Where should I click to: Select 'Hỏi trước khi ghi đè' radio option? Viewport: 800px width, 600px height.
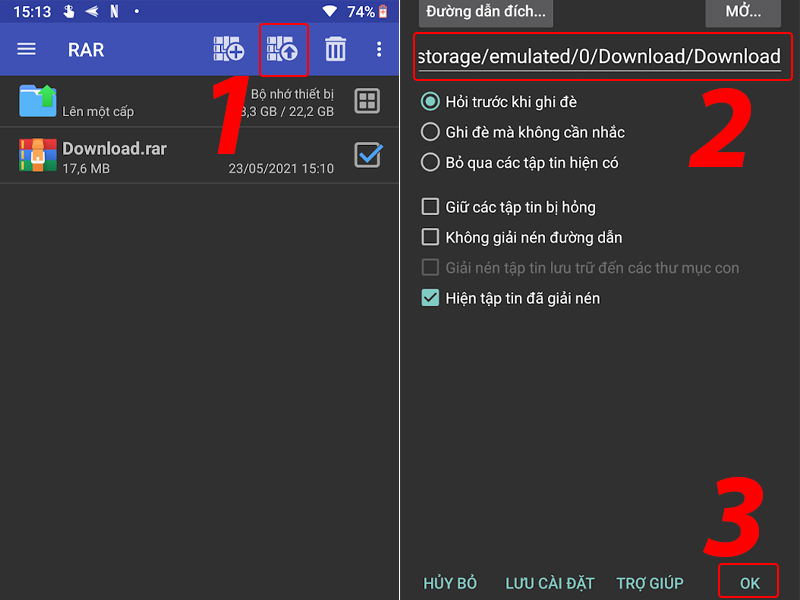pos(430,101)
